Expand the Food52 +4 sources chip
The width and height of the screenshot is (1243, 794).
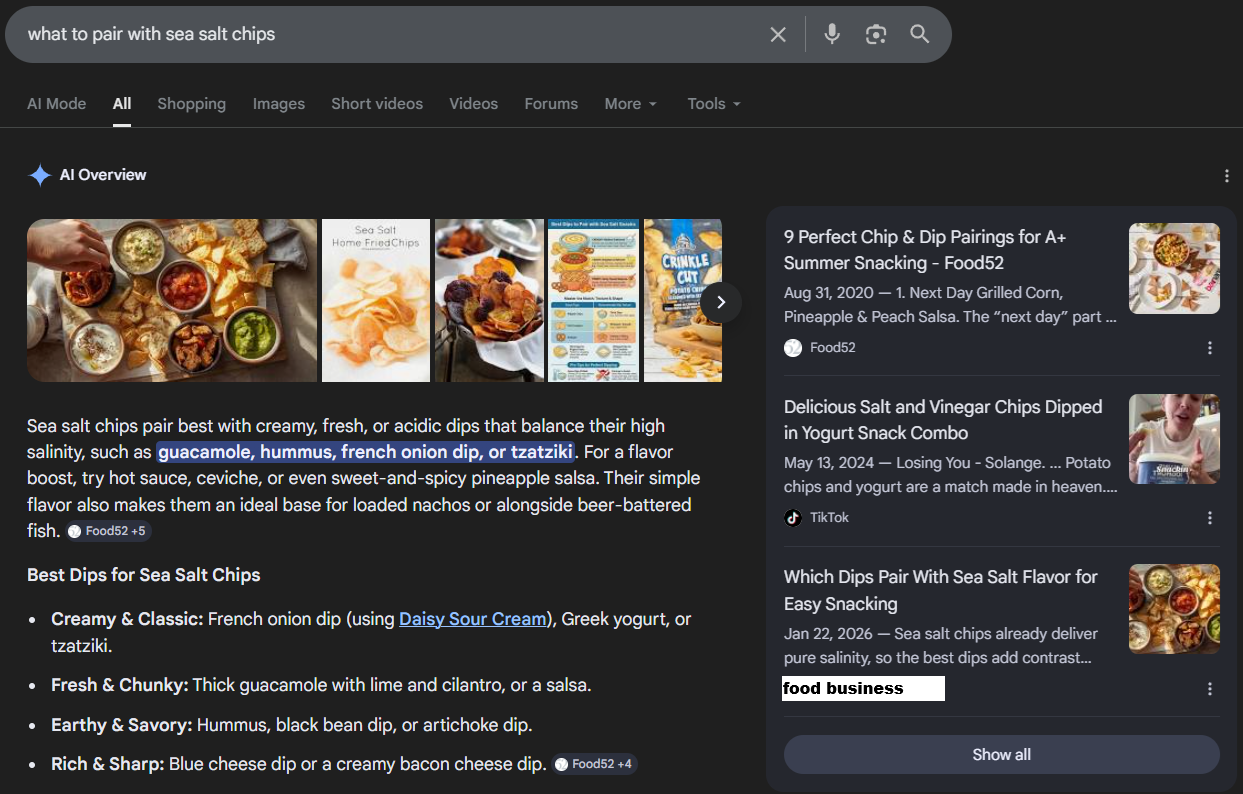[x=594, y=764]
